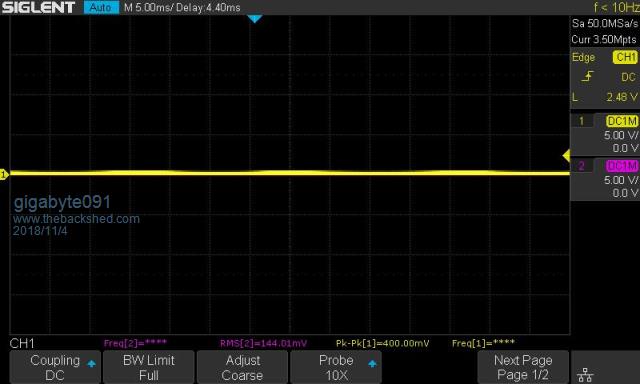Select the yellow channel 1 ground marker
Image resolution: width=640 pixels, height=384 pixels.
click(x=4, y=175)
